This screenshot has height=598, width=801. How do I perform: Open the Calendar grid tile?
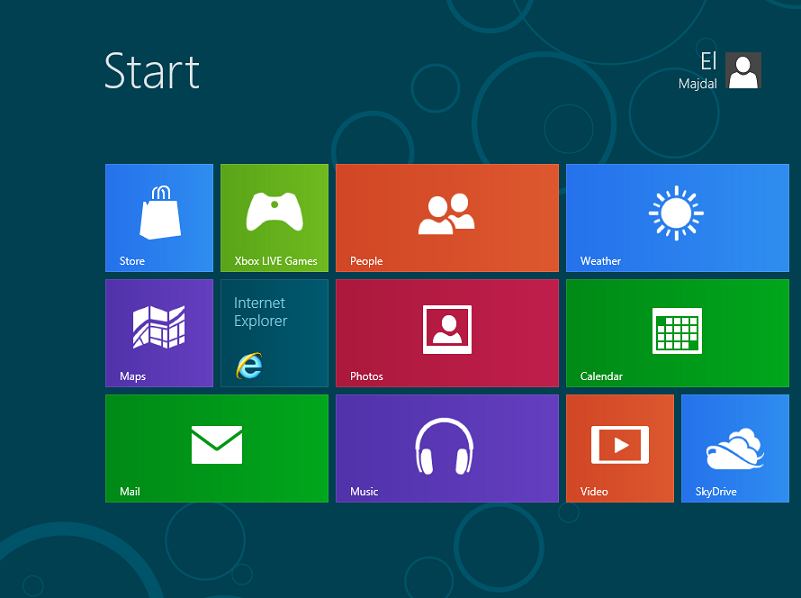click(676, 332)
